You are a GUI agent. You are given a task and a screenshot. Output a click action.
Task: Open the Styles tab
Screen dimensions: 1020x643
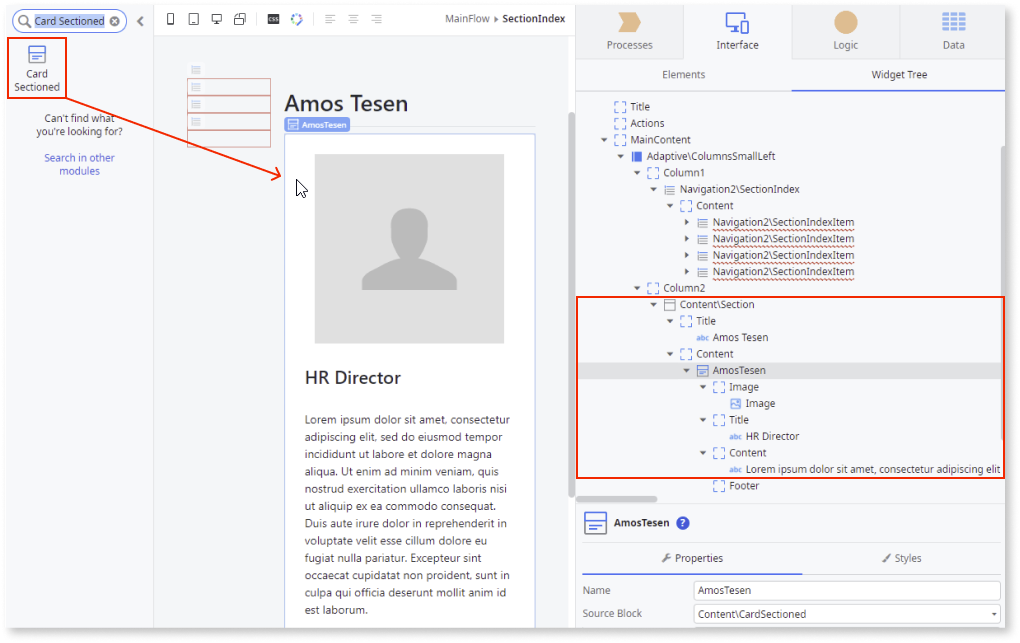(901, 558)
